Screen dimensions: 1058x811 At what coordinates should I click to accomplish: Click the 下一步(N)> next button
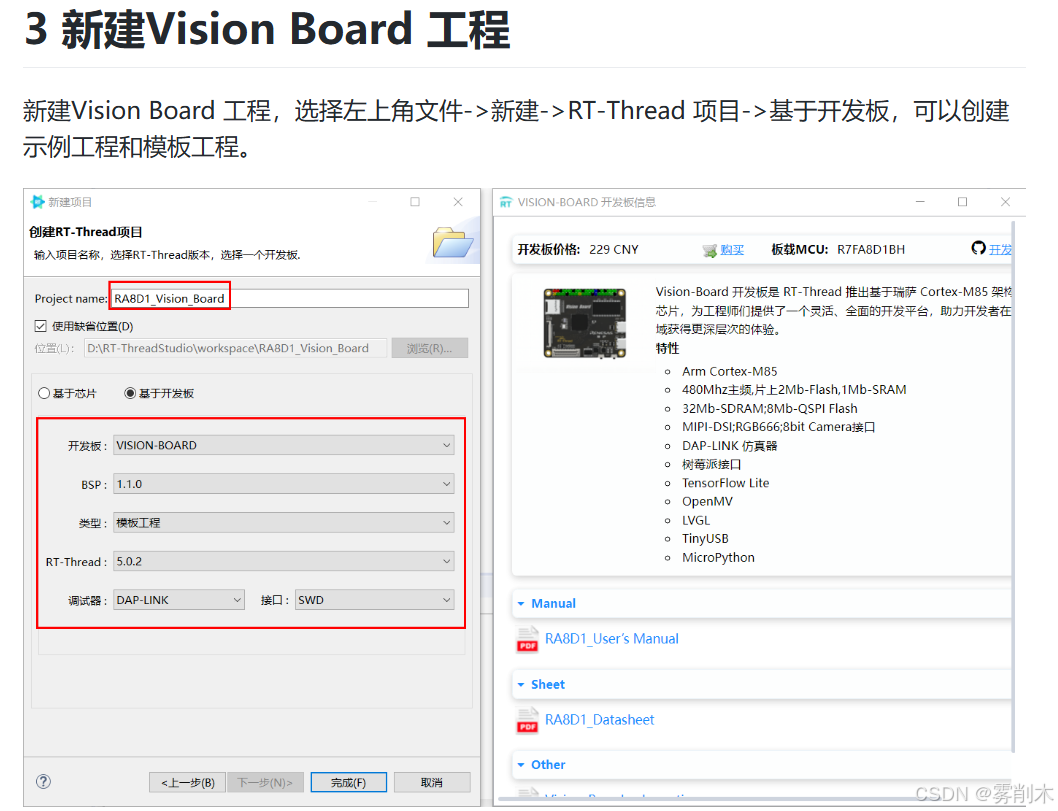click(265, 783)
